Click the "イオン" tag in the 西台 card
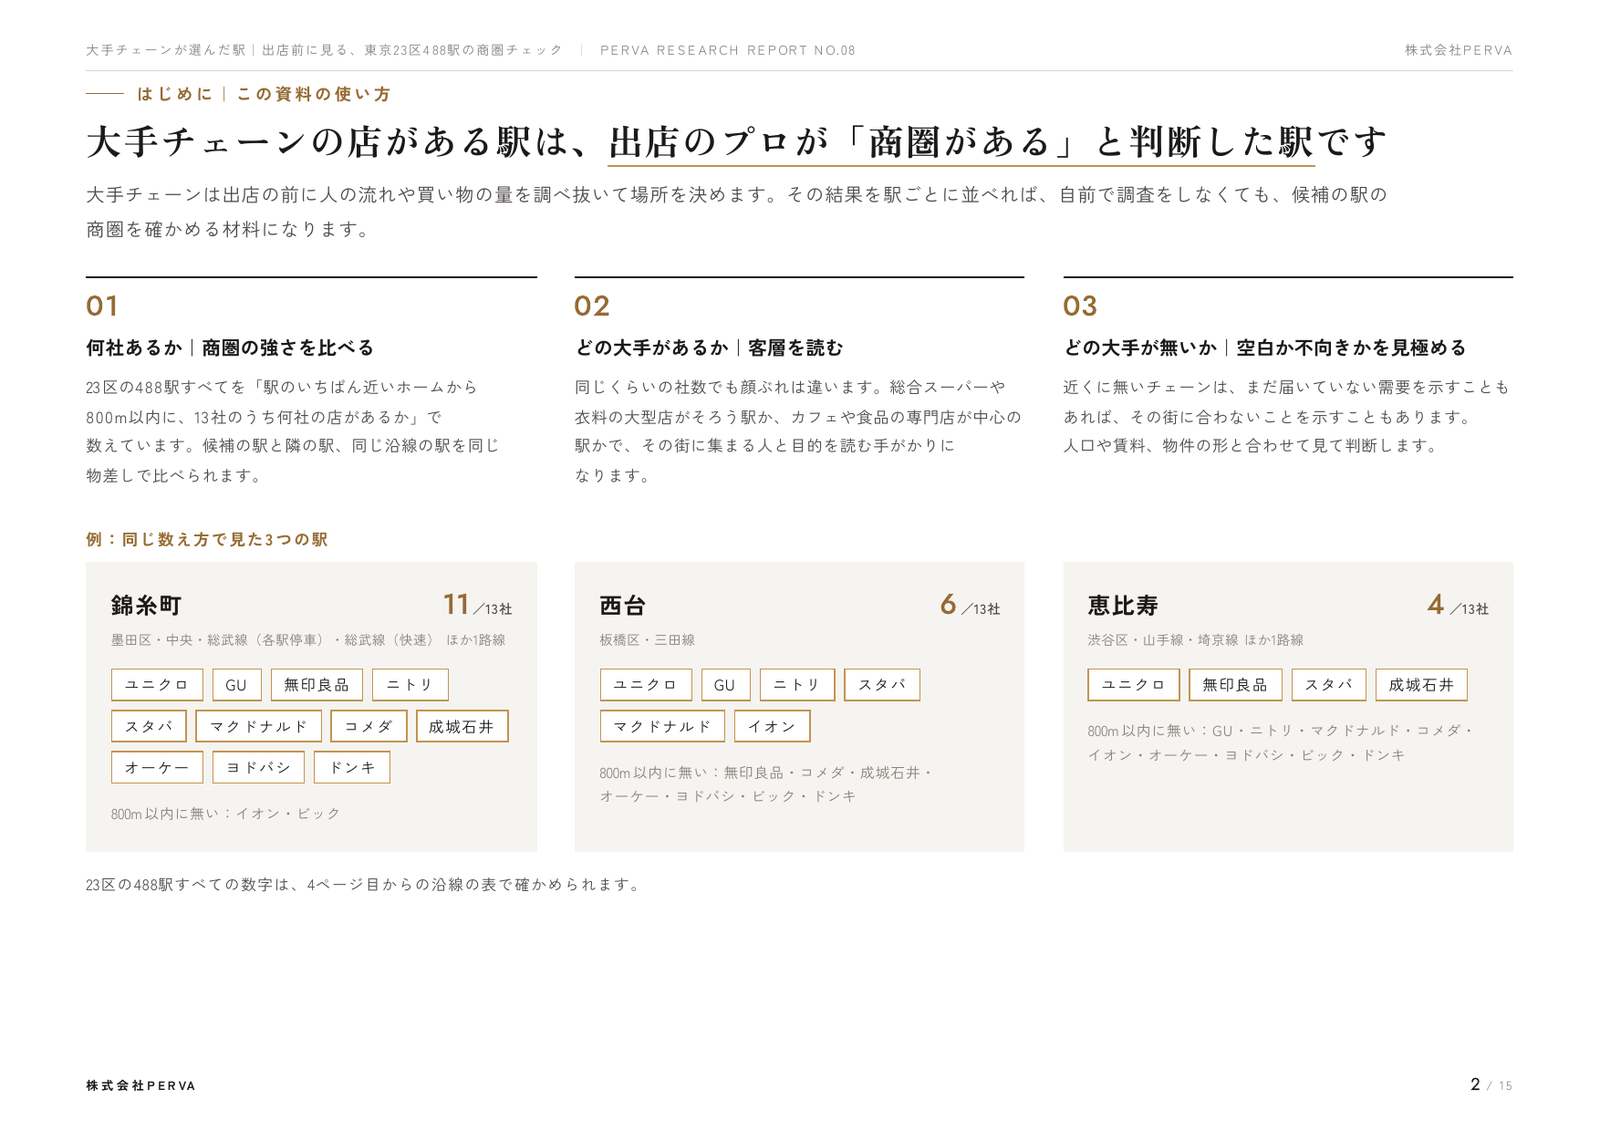The width and height of the screenshot is (1600, 1131). (x=772, y=726)
